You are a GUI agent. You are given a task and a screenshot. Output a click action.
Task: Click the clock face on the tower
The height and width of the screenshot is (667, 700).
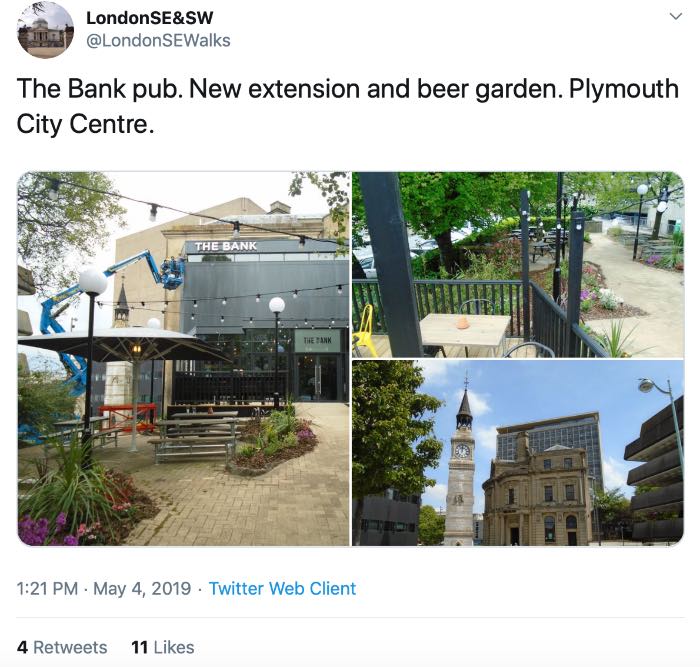[462, 451]
